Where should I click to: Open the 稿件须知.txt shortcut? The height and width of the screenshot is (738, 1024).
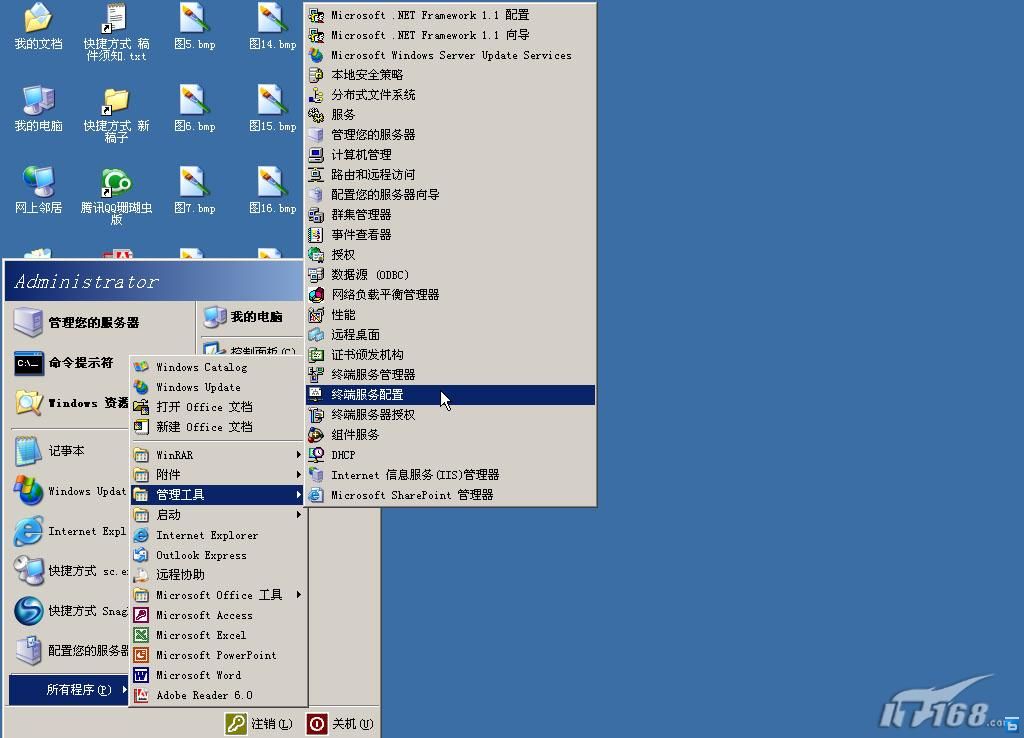[115, 25]
